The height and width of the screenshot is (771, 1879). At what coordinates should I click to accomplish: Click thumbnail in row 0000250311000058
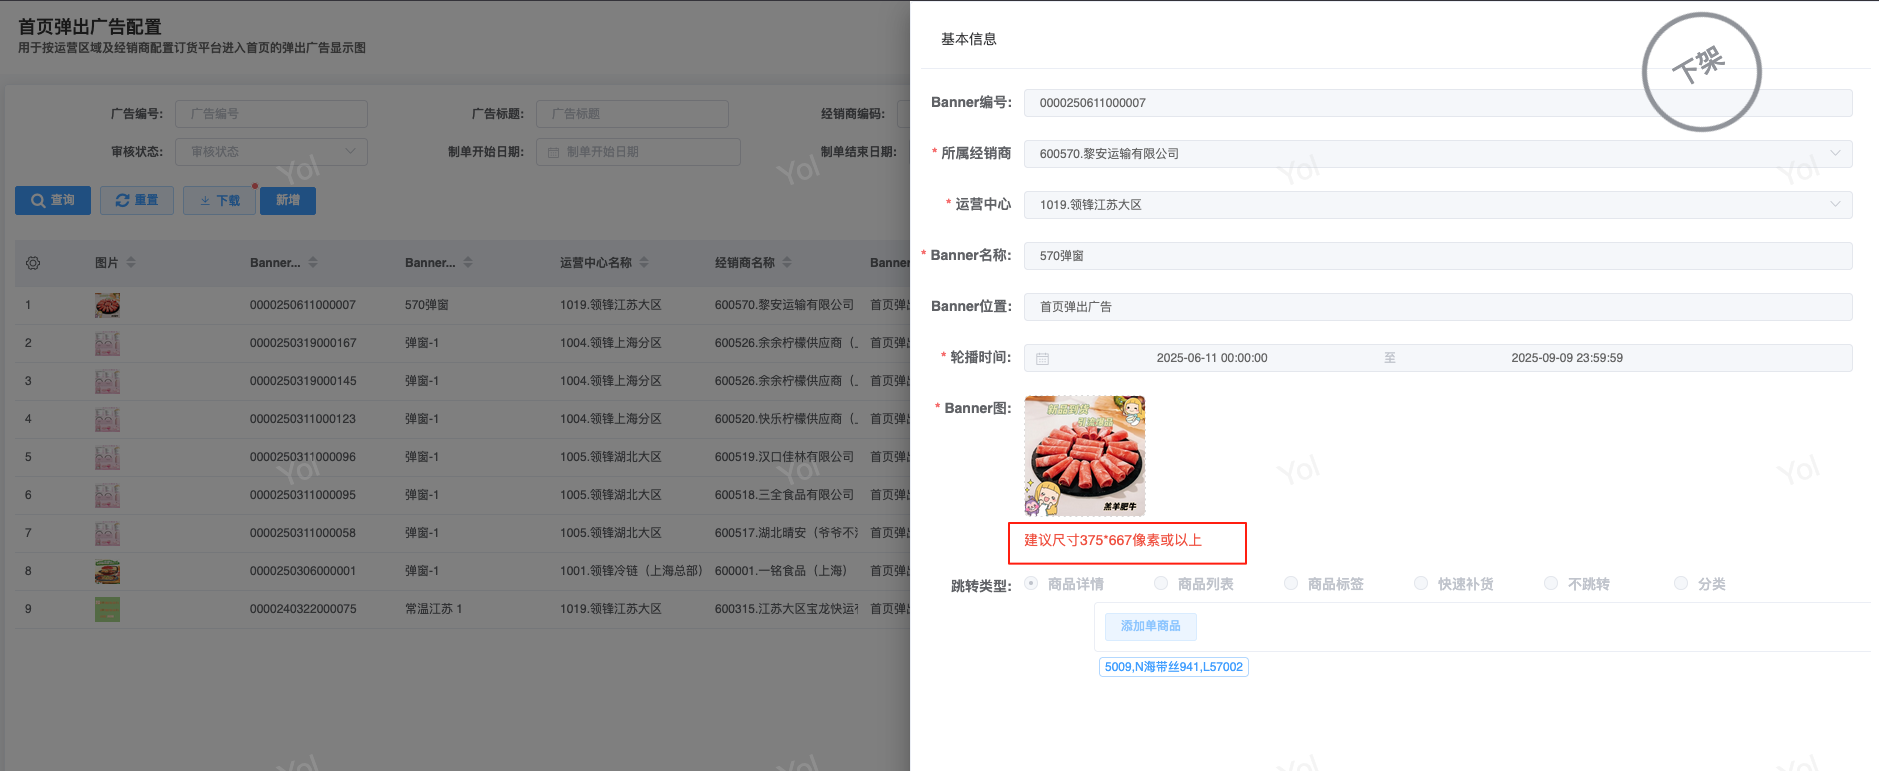[107, 533]
